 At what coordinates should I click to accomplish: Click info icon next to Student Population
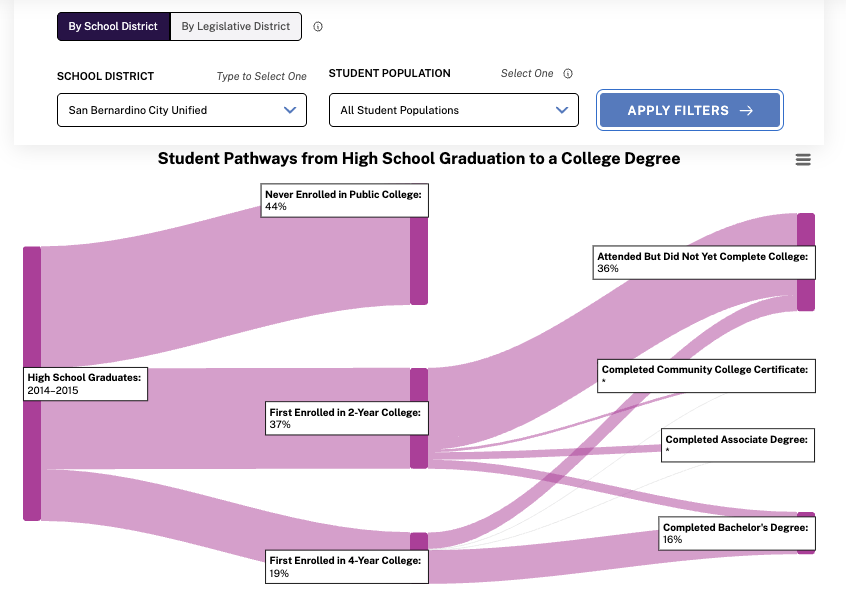coord(568,74)
